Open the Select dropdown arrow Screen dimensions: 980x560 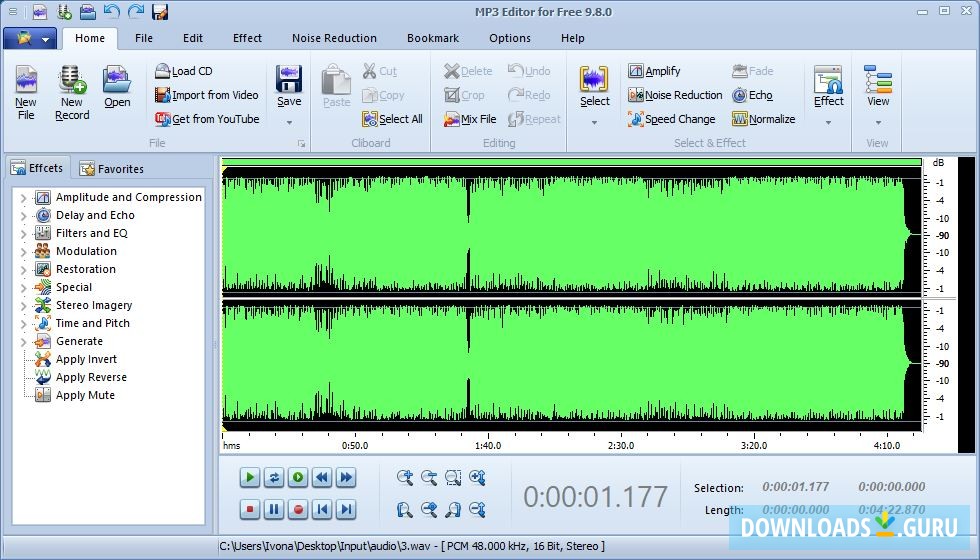click(x=594, y=122)
